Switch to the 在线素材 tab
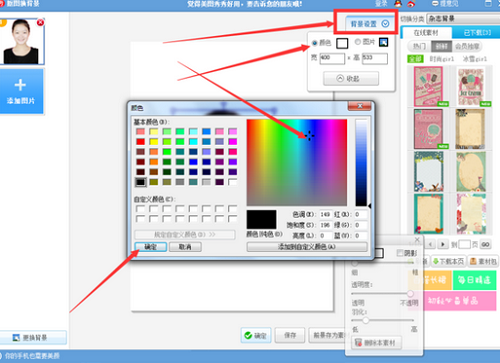Image resolution: width=500 pixels, height=363 pixels. pos(426,33)
